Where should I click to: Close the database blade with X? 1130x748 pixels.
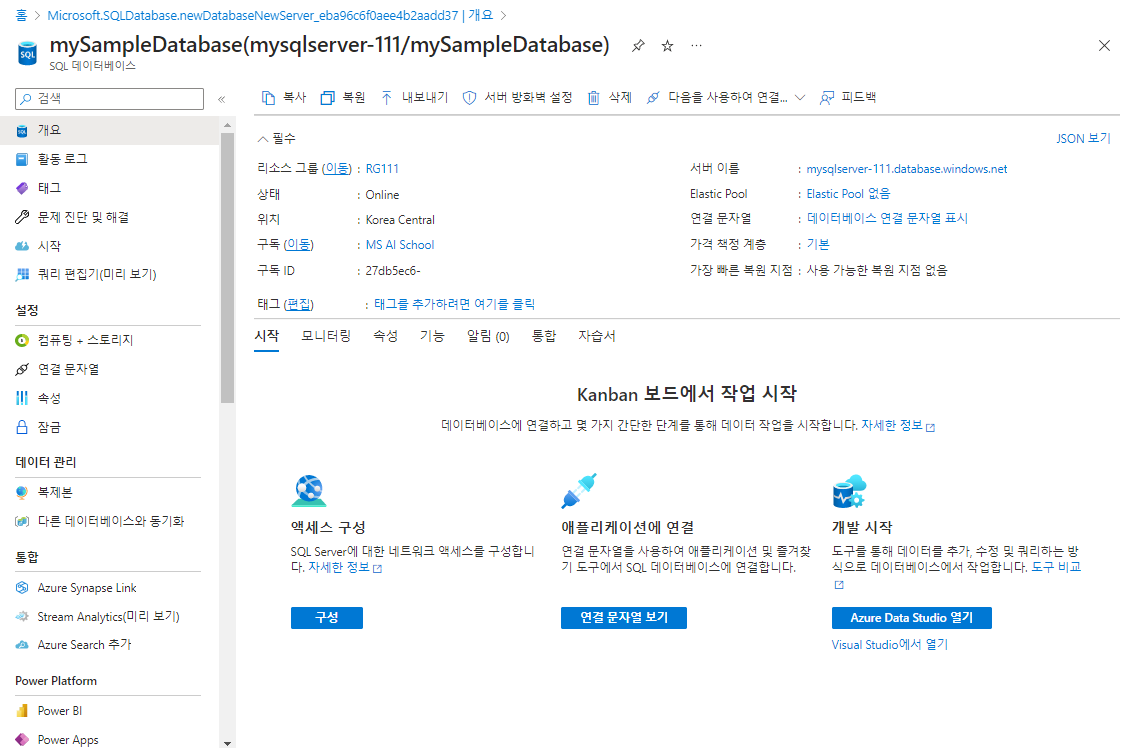click(x=1104, y=45)
